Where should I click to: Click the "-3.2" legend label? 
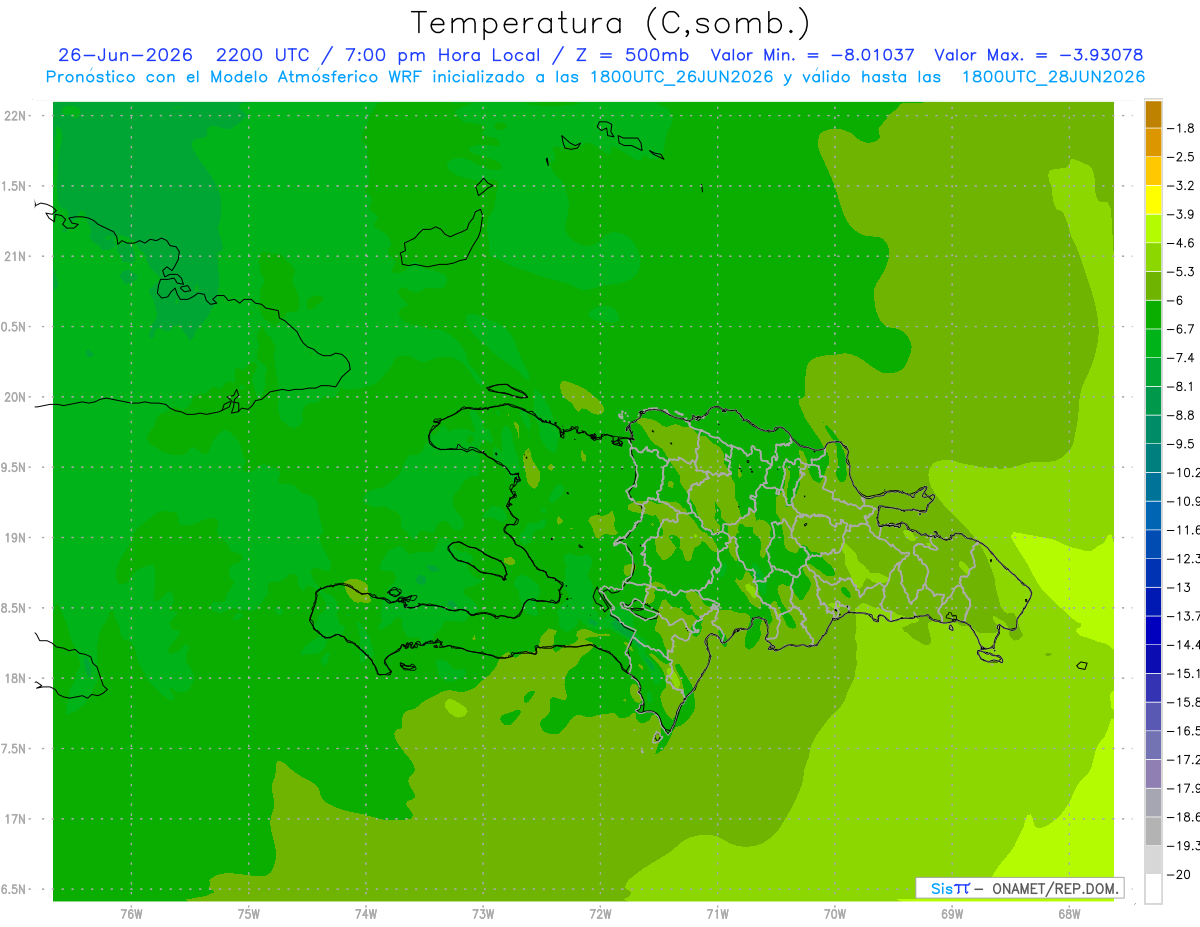[1182, 186]
